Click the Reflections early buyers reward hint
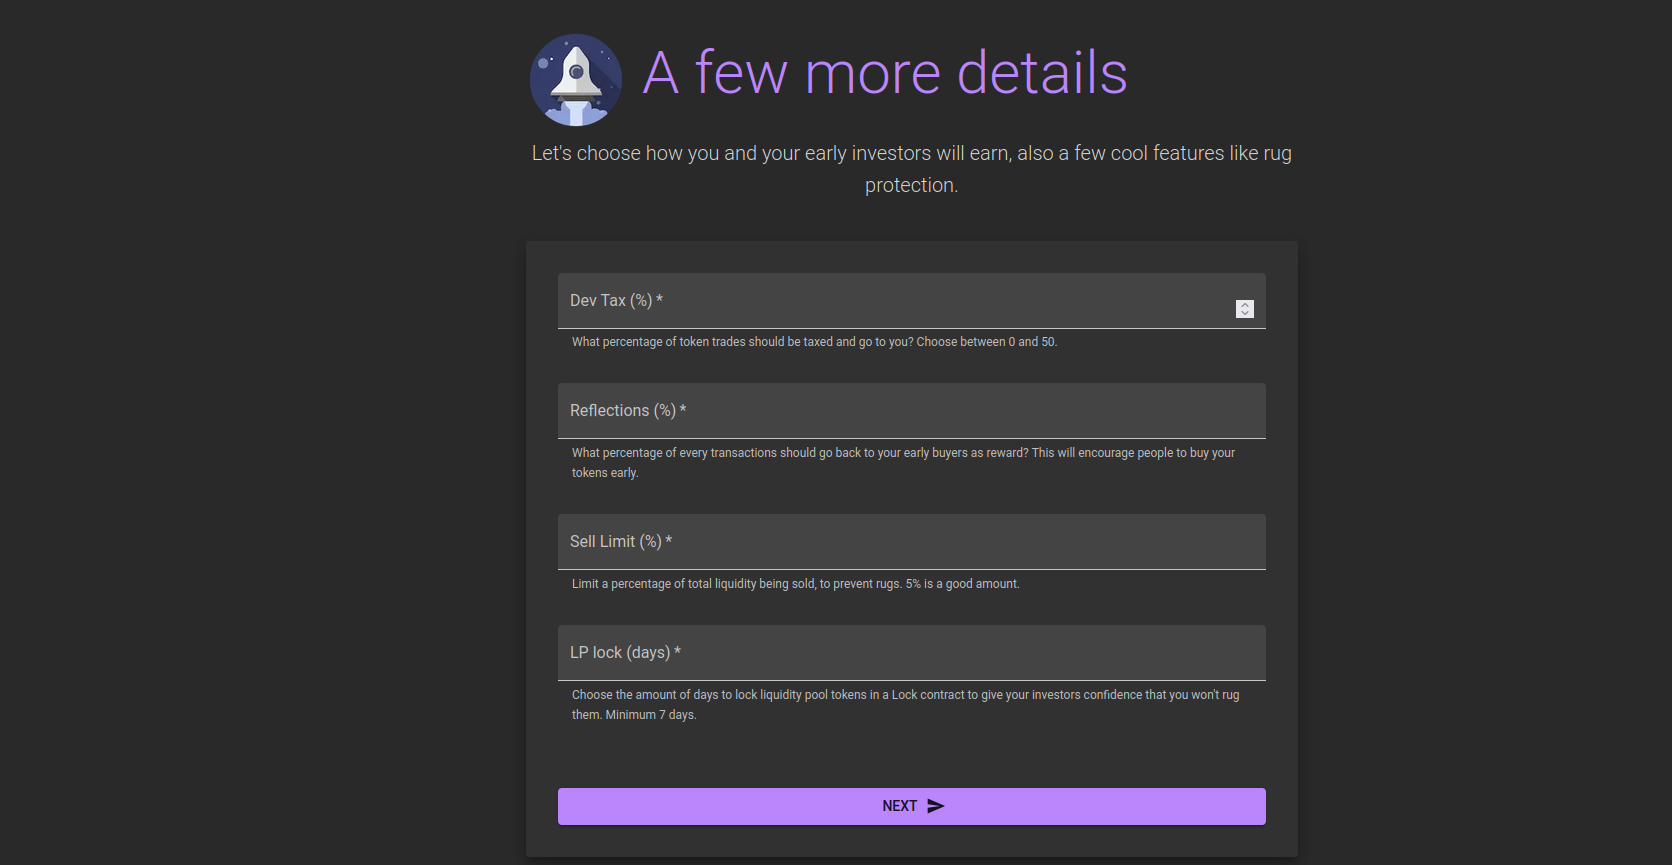The width and height of the screenshot is (1672, 865). pyautogui.click(x=903, y=462)
